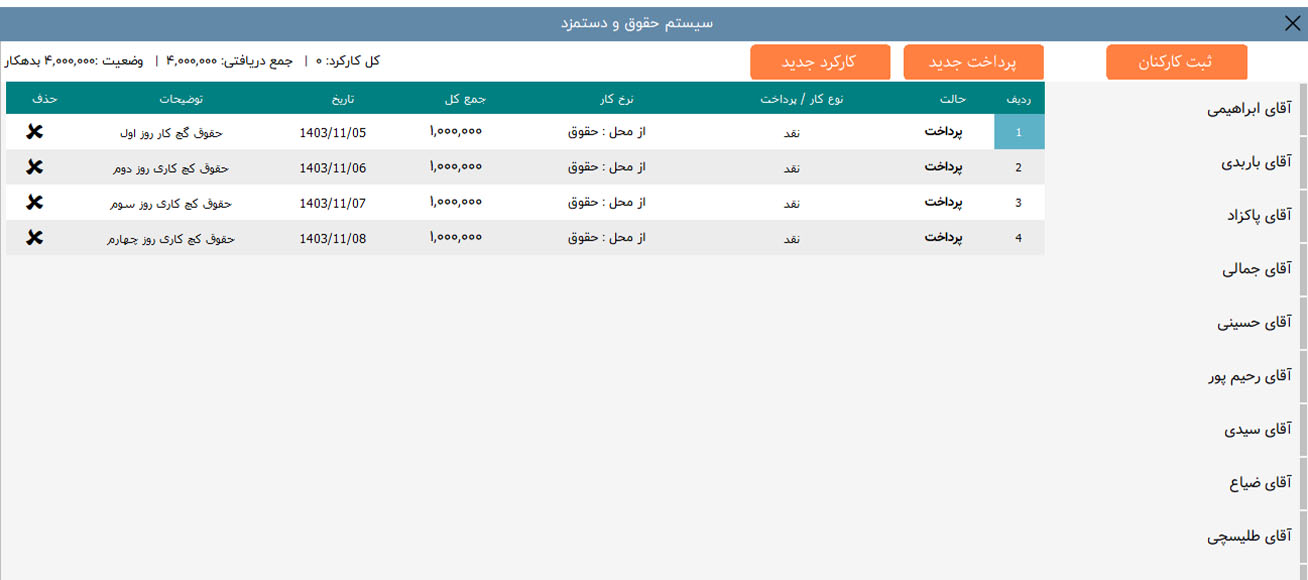Open کارکرد جدید to record new work

(820, 61)
